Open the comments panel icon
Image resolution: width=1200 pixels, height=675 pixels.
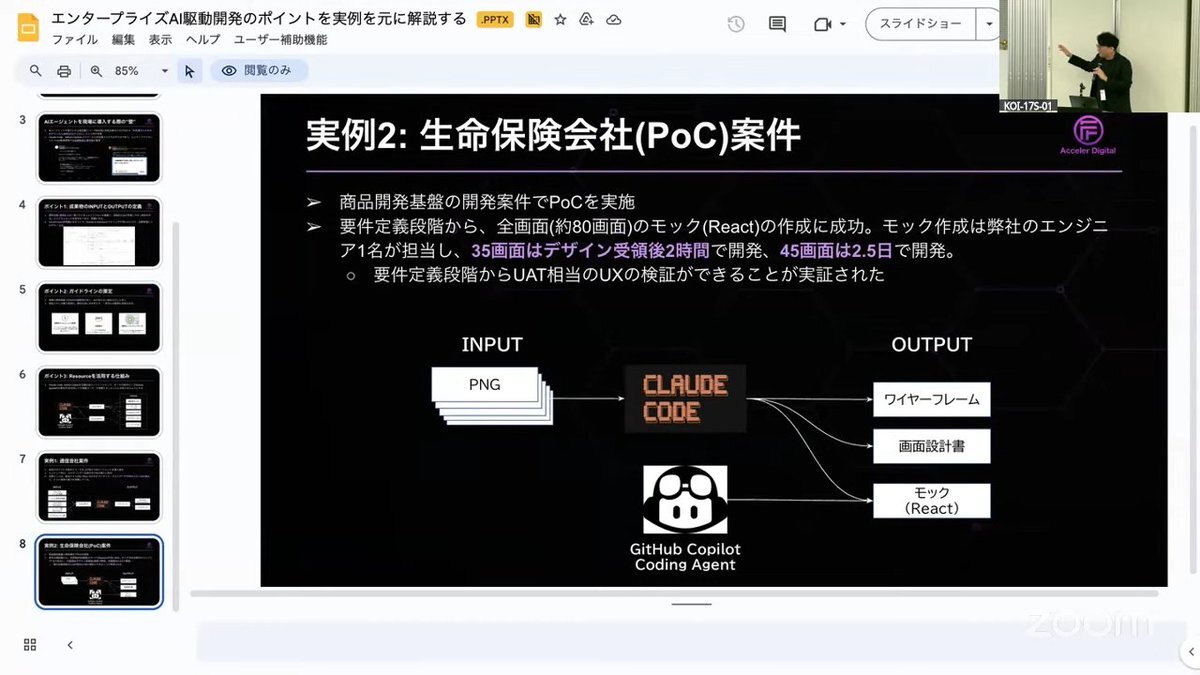777,24
